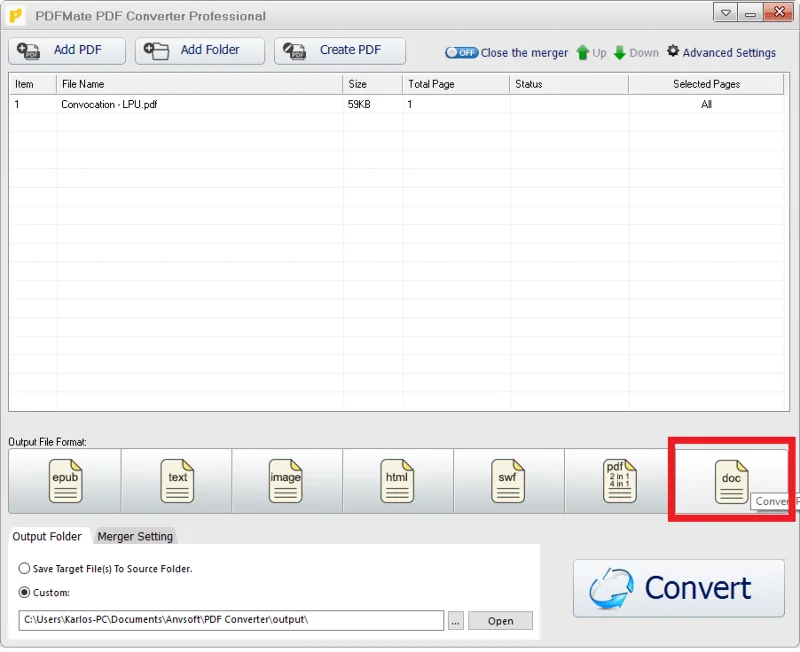Select epub output format

[x=65, y=481]
